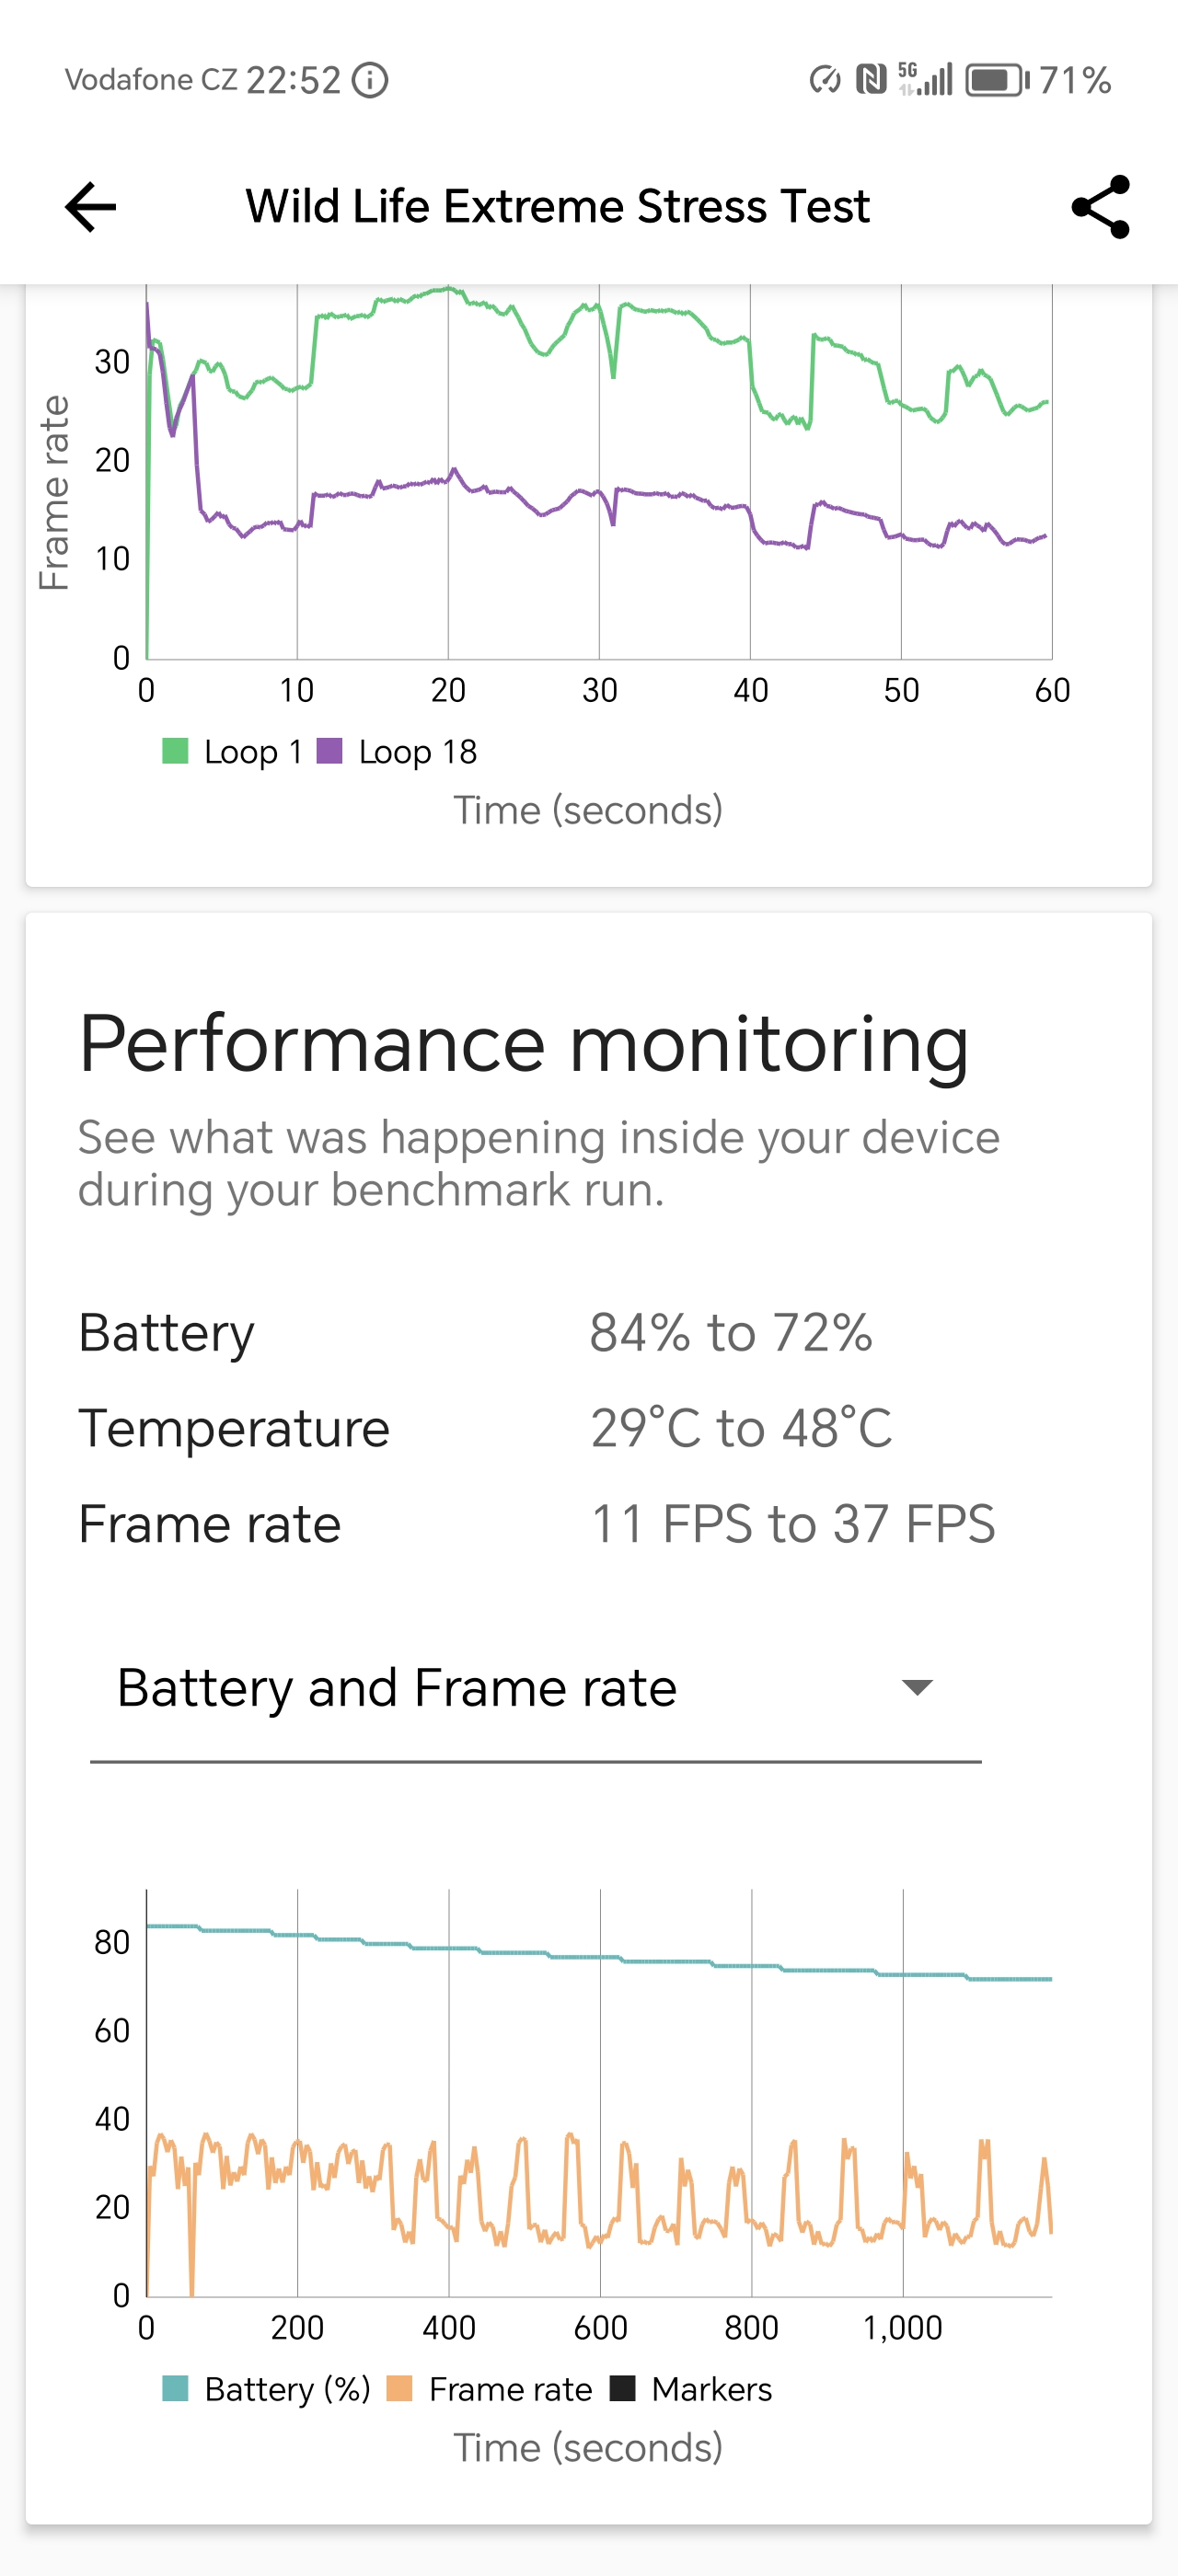Open the Battery and Frame rate dropdown
Viewport: 1178px width, 2576px height.
(535, 1689)
